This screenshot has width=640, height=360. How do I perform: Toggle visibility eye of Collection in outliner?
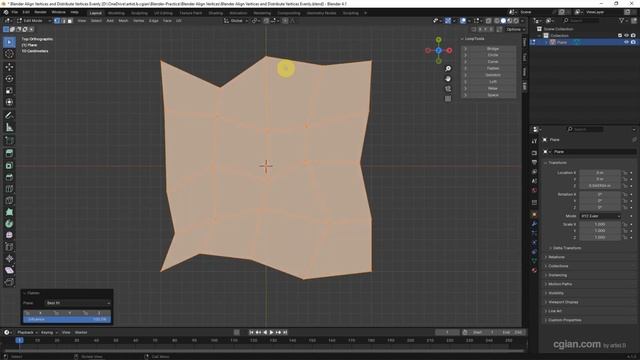point(627,36)
